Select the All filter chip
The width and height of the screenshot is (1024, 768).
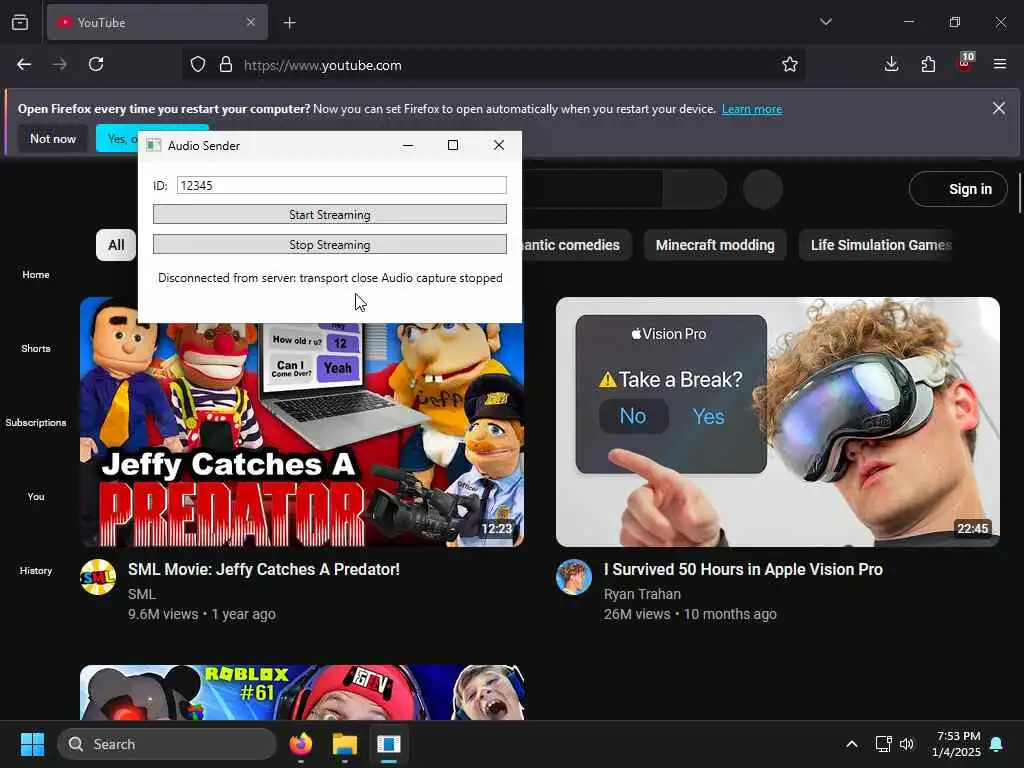point(116,245)
